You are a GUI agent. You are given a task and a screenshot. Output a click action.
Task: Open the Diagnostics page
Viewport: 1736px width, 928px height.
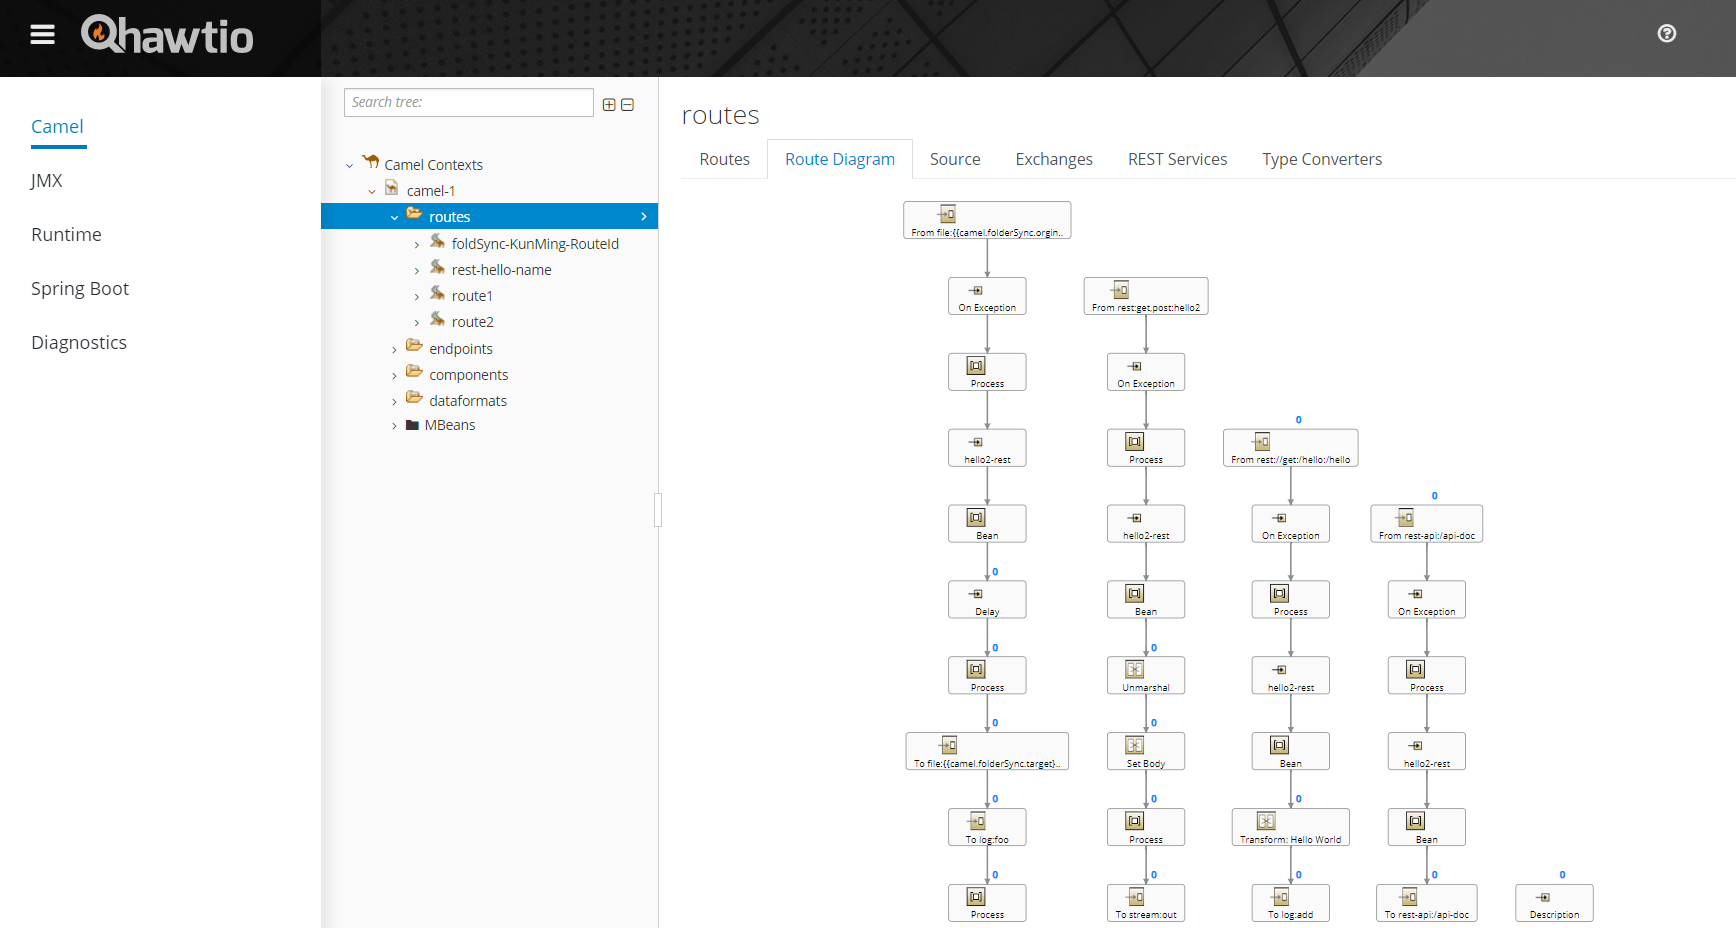click(x=78, y=342)
